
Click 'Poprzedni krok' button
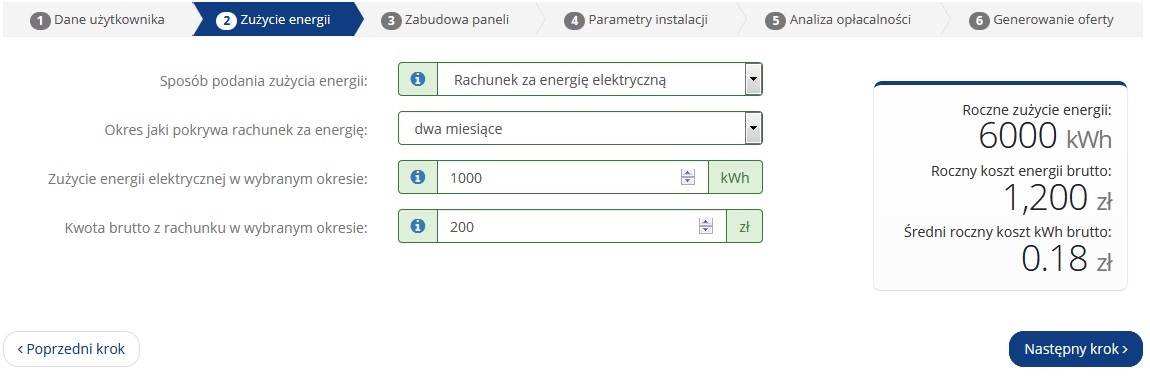click(x=71, y=349)
